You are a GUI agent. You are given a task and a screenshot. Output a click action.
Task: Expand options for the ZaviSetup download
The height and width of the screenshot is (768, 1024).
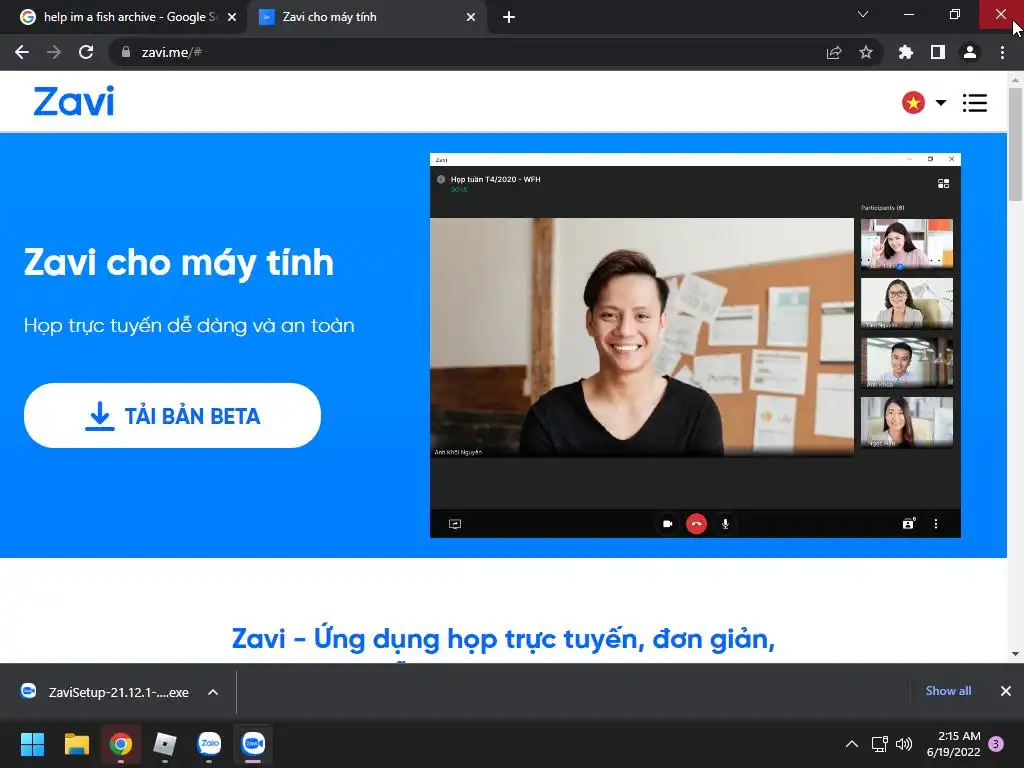click(x=213, y=692)
